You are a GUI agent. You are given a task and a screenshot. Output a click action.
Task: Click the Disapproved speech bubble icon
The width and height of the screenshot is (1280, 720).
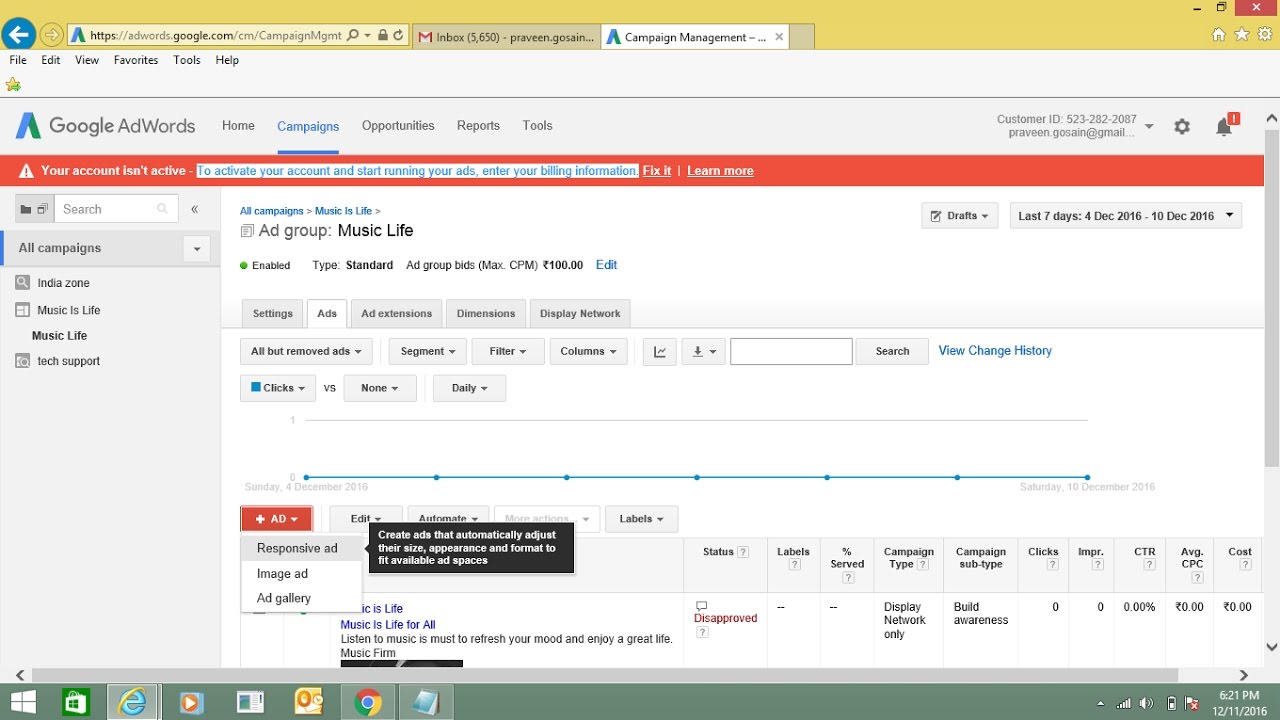click(702, 606)
